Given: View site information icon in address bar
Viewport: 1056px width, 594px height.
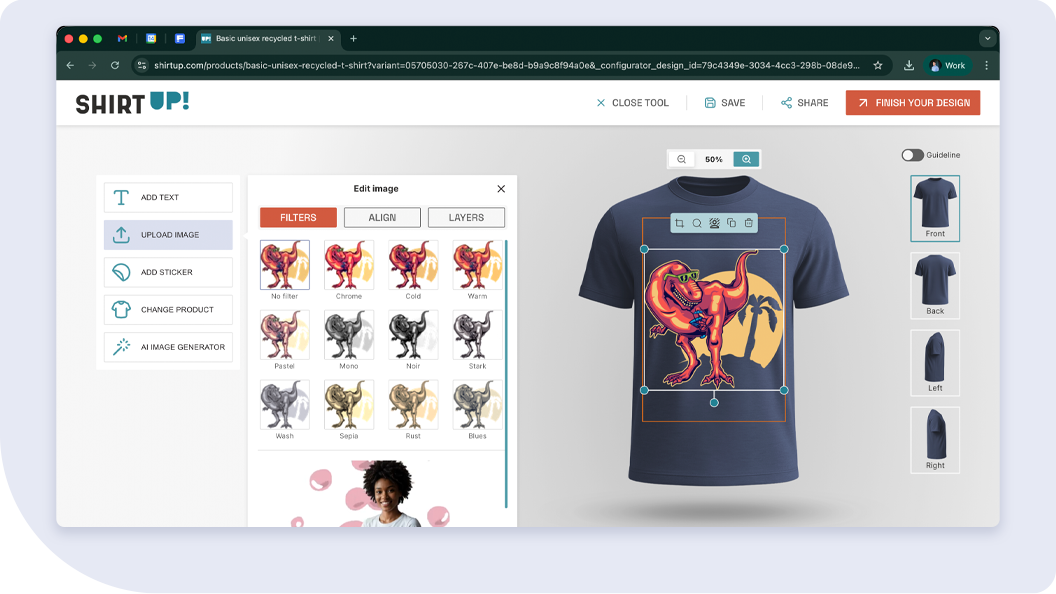Looking at the screenshot, I should [x=141, y=65].
